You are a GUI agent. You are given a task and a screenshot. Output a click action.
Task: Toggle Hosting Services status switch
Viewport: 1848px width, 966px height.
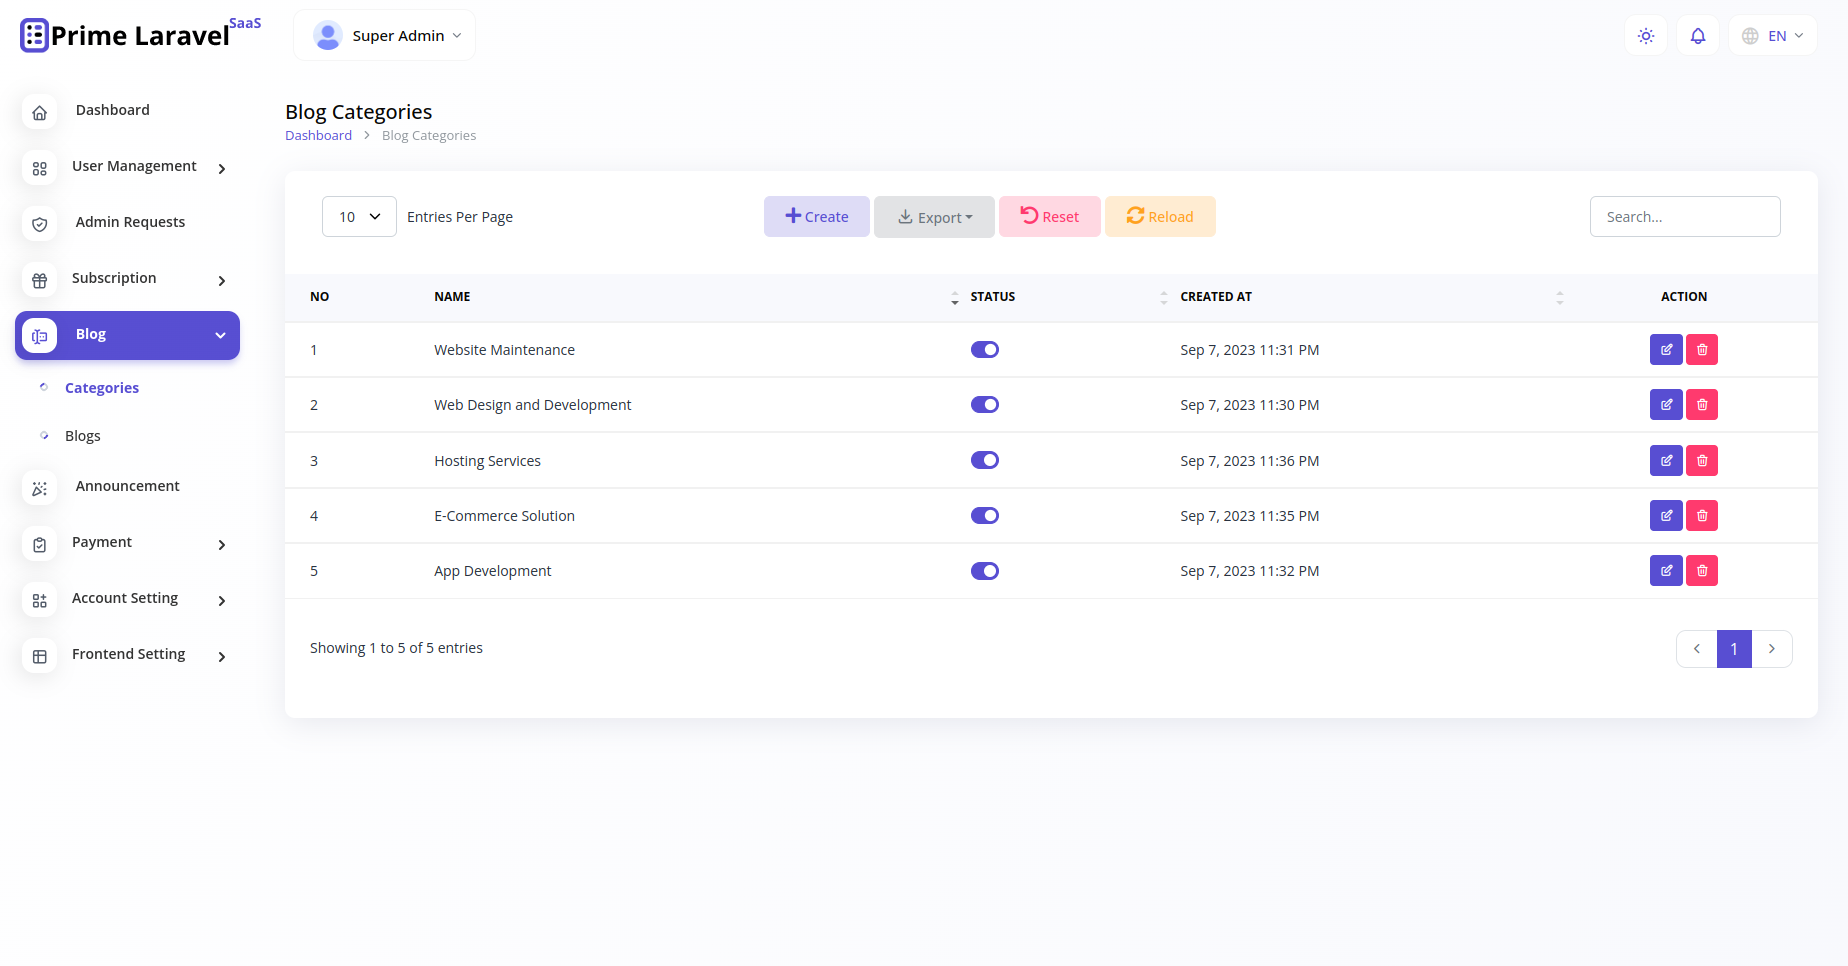tap(985, 460)
